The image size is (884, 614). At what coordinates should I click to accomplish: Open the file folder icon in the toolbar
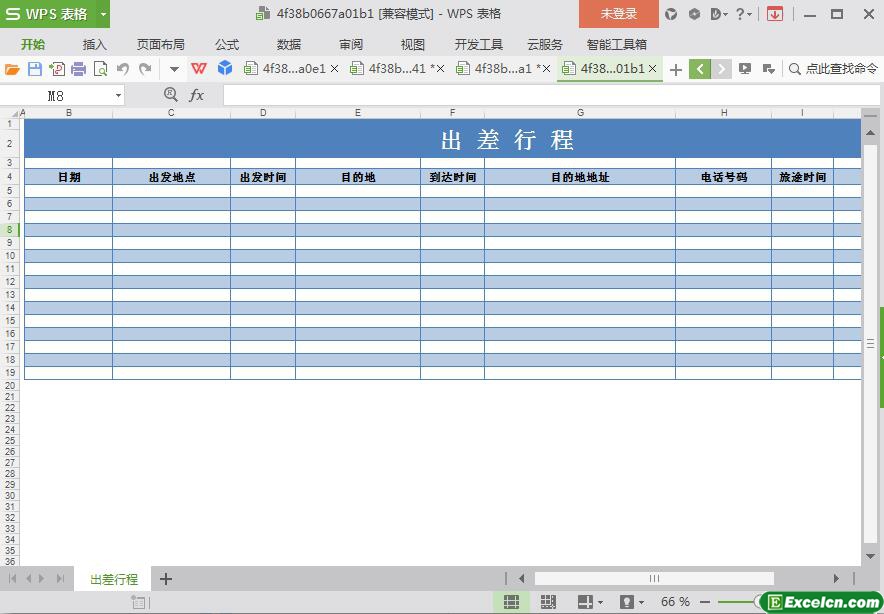(x=12, y=69)
